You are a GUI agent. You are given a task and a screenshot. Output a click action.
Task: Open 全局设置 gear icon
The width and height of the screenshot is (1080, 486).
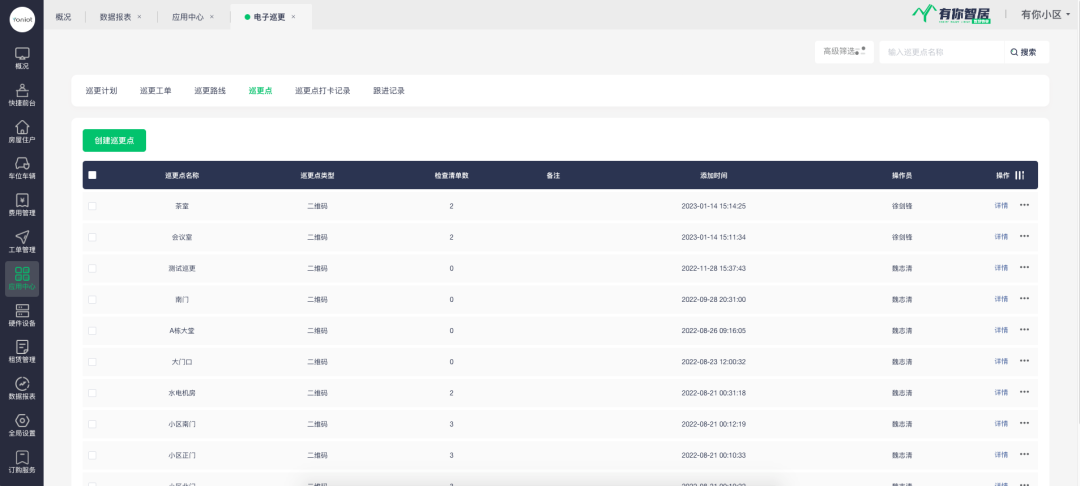[21, 425]
